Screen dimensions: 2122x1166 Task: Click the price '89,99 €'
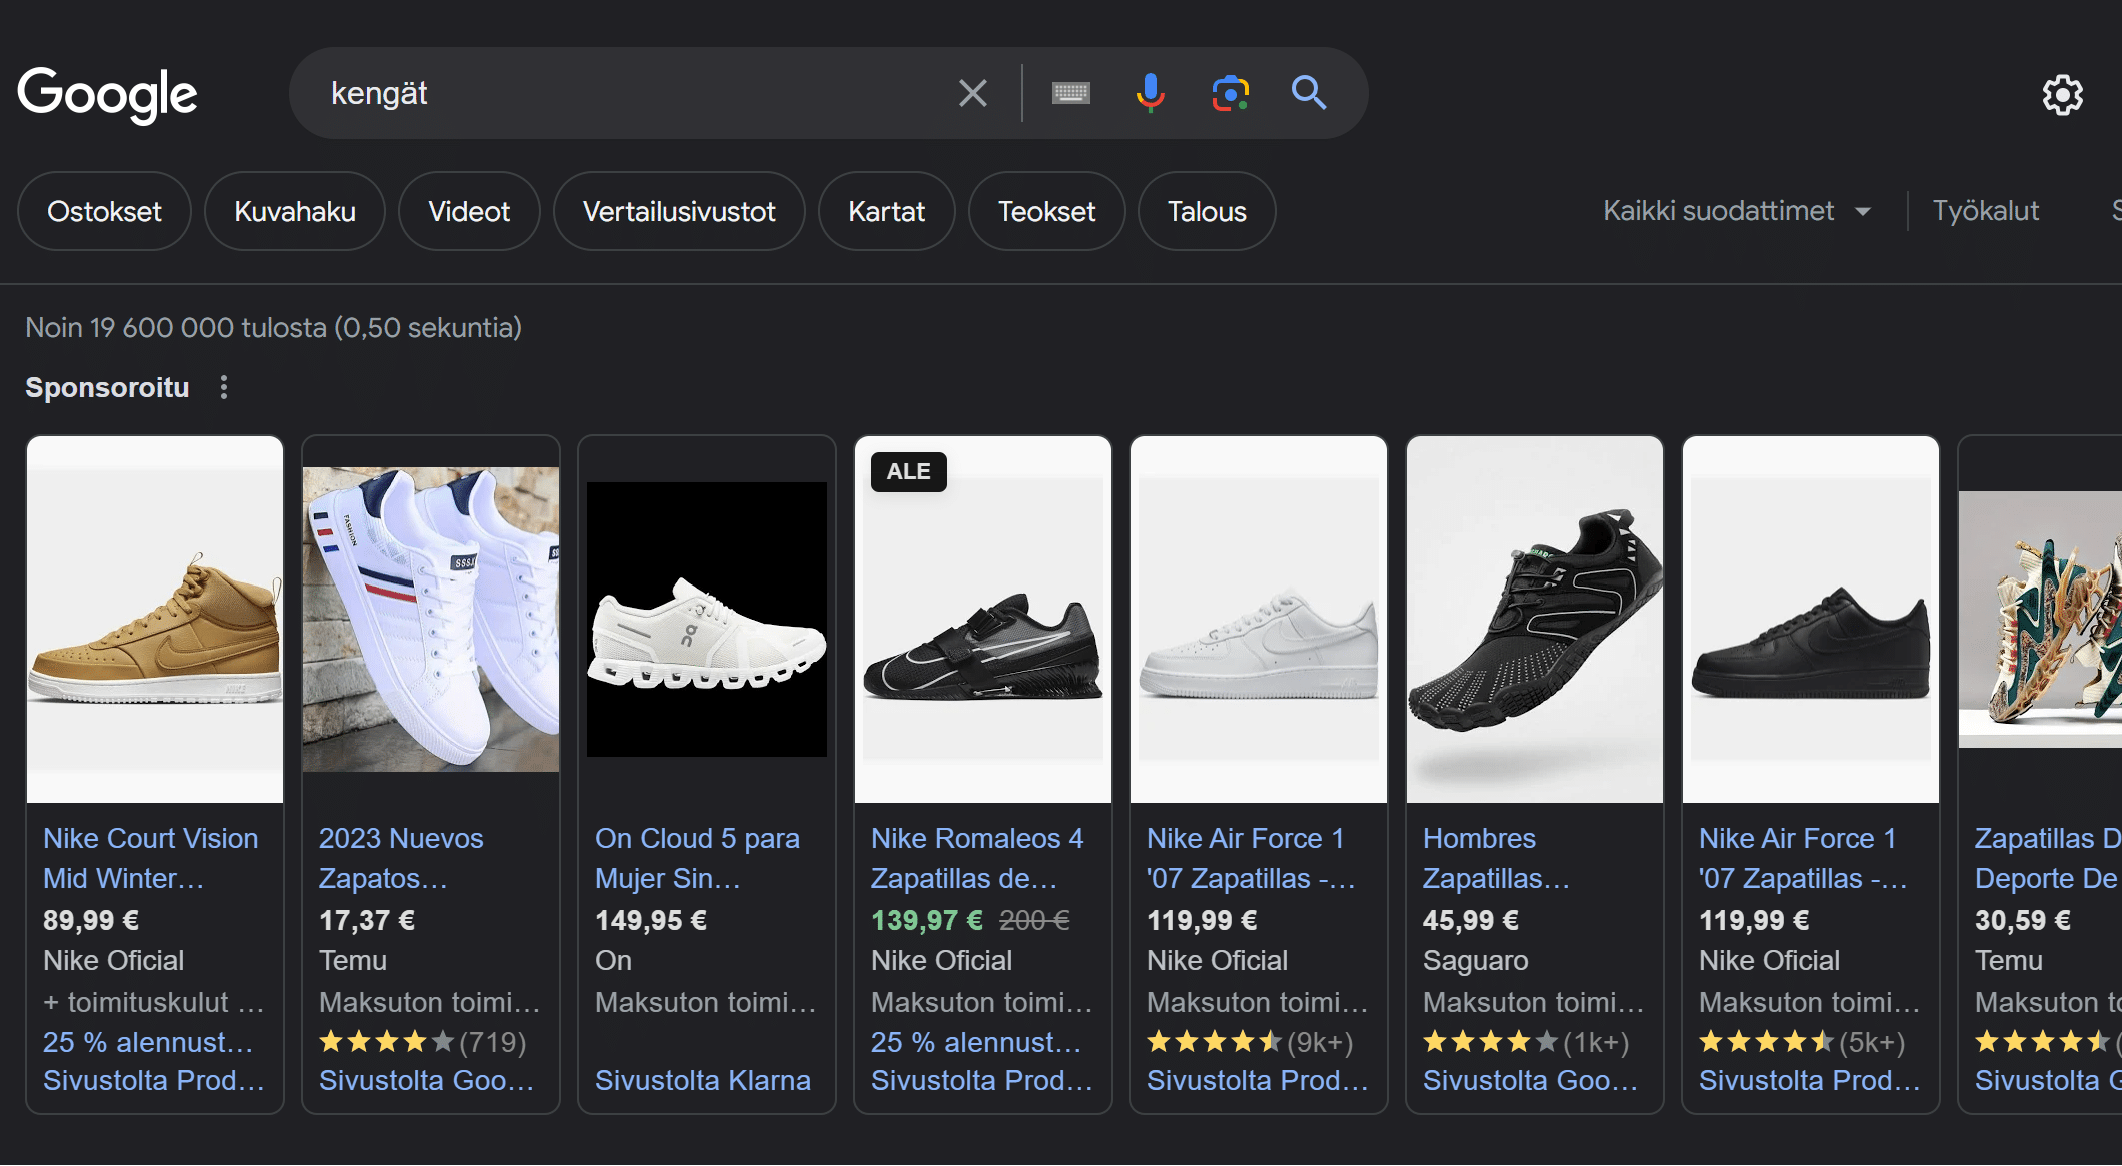(x=91, y=920)
